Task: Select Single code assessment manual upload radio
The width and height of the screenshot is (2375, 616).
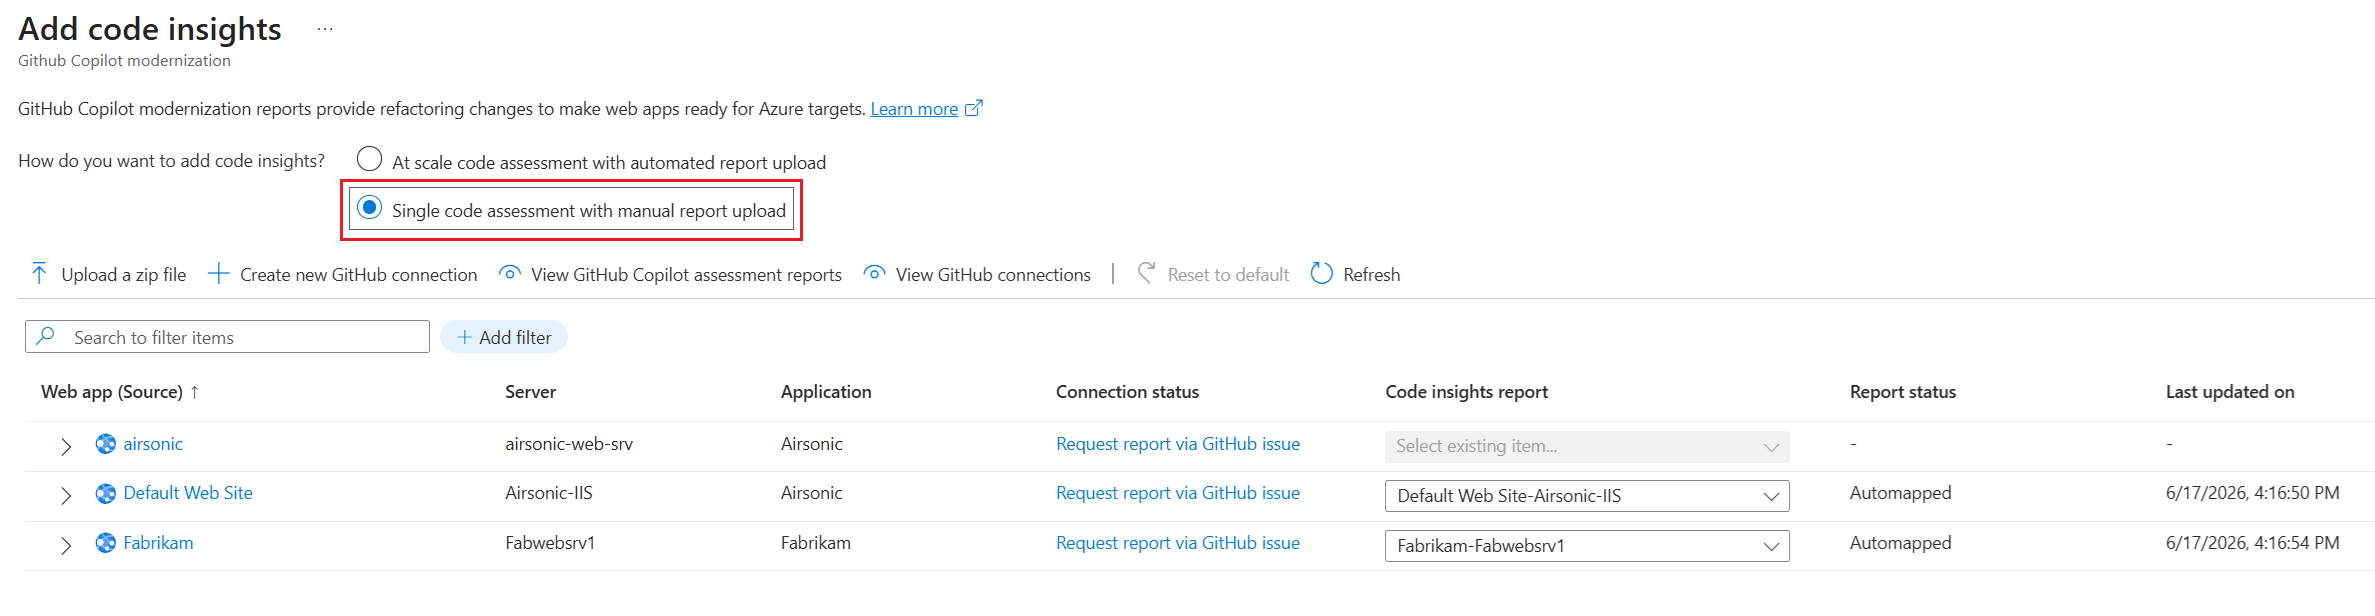Action: (370, 207)
